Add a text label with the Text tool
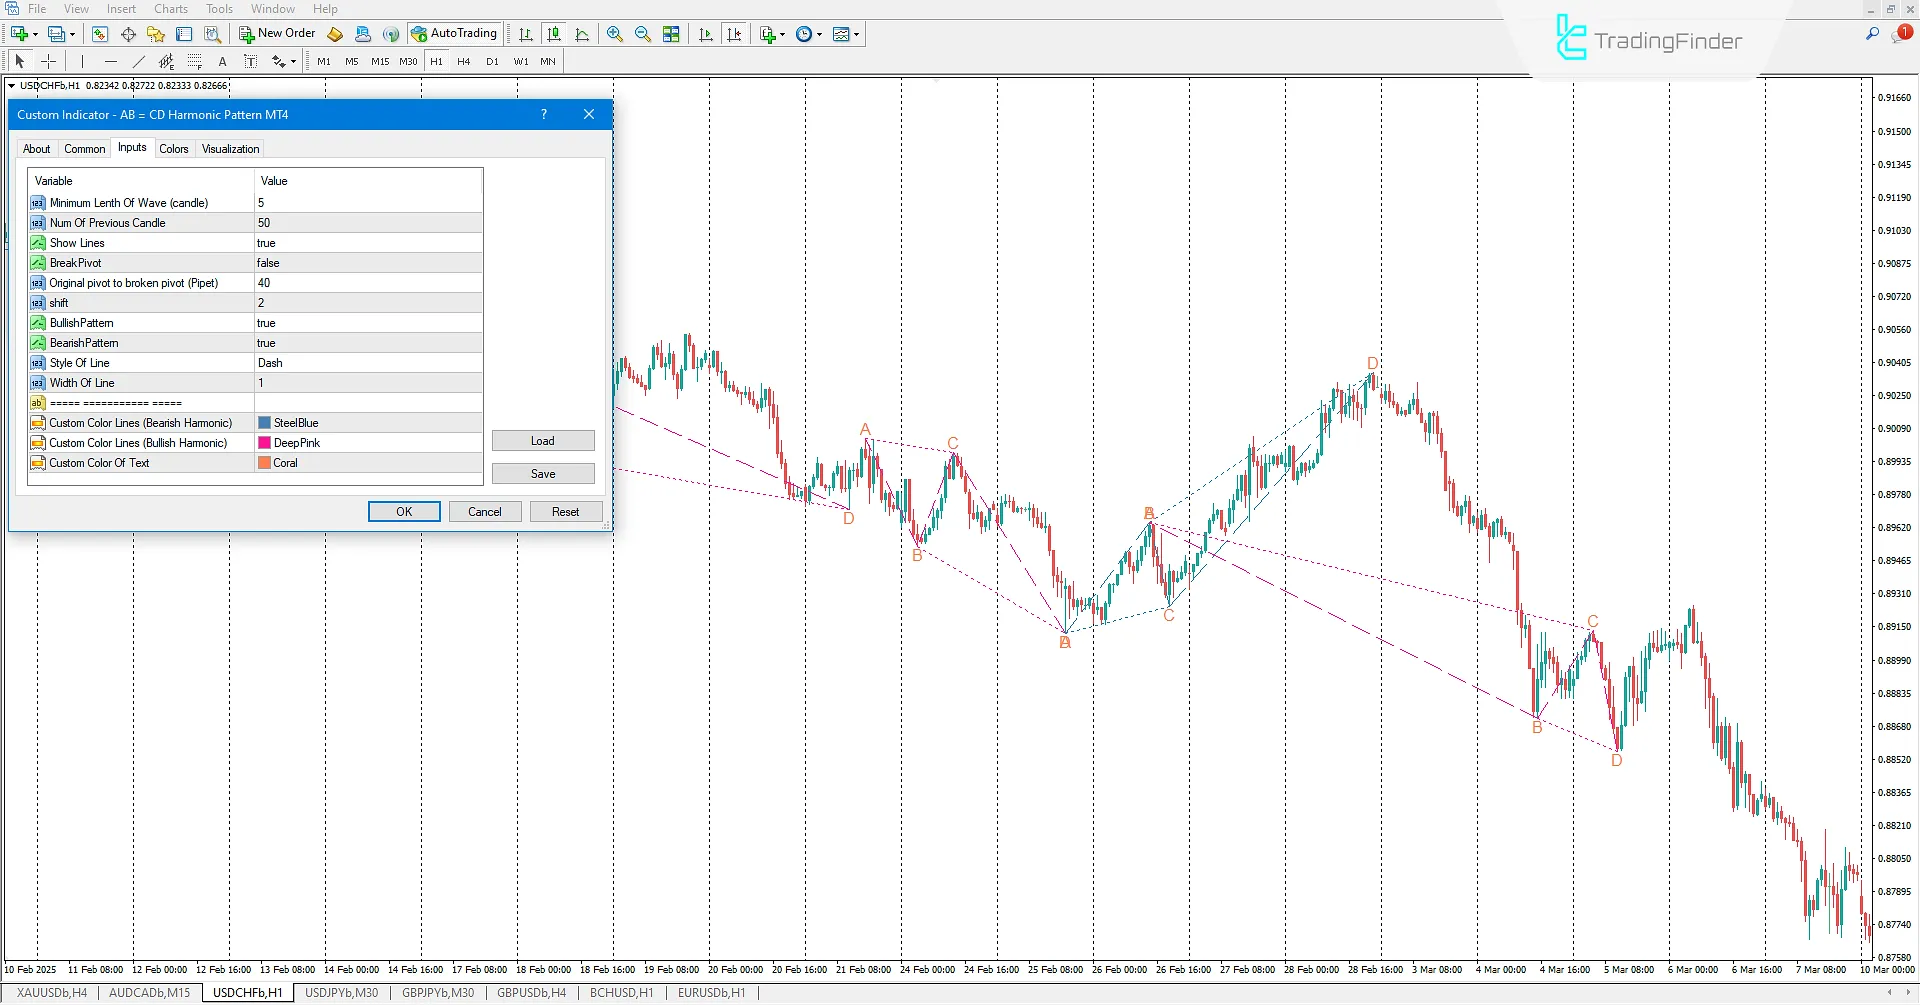 click(250, 61)
